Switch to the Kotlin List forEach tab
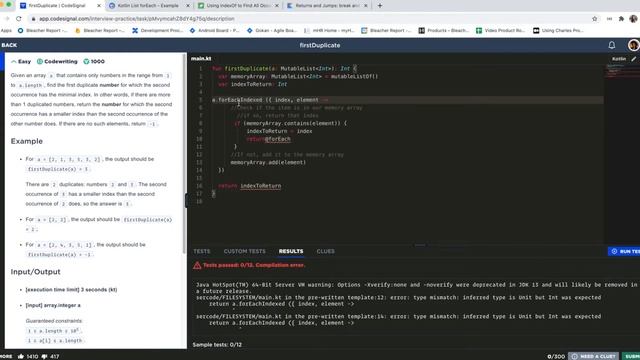The width and height of the screenshot is (640, 360). click(x=148, y=6)
